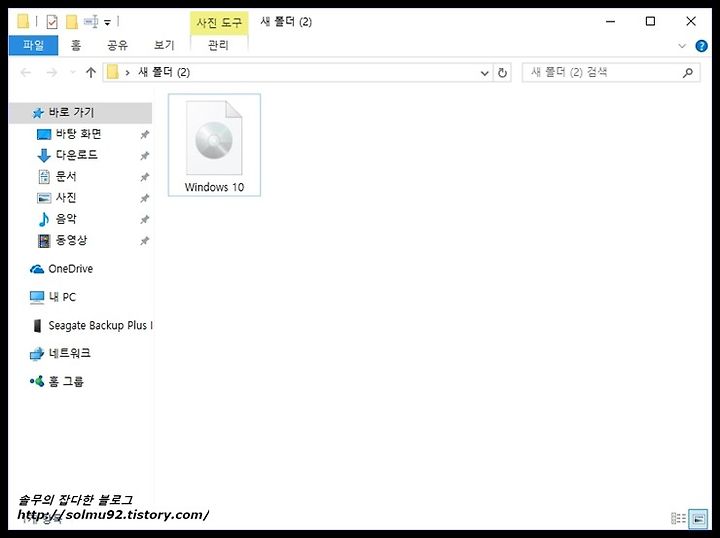Switch to large icons view in status bar
This screenshot has width=720, height=538.
click(698, 519)
